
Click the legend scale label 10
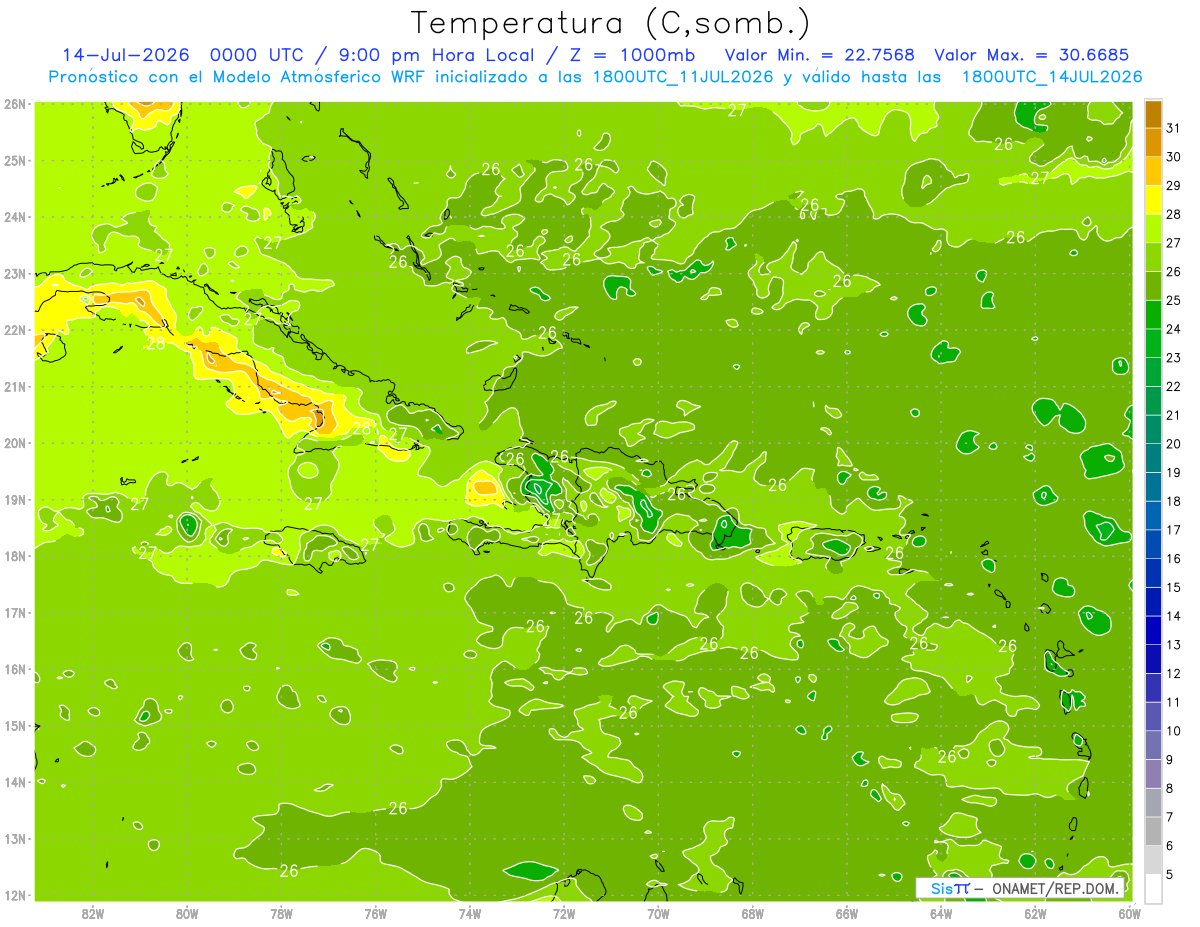coord(1172,731)
